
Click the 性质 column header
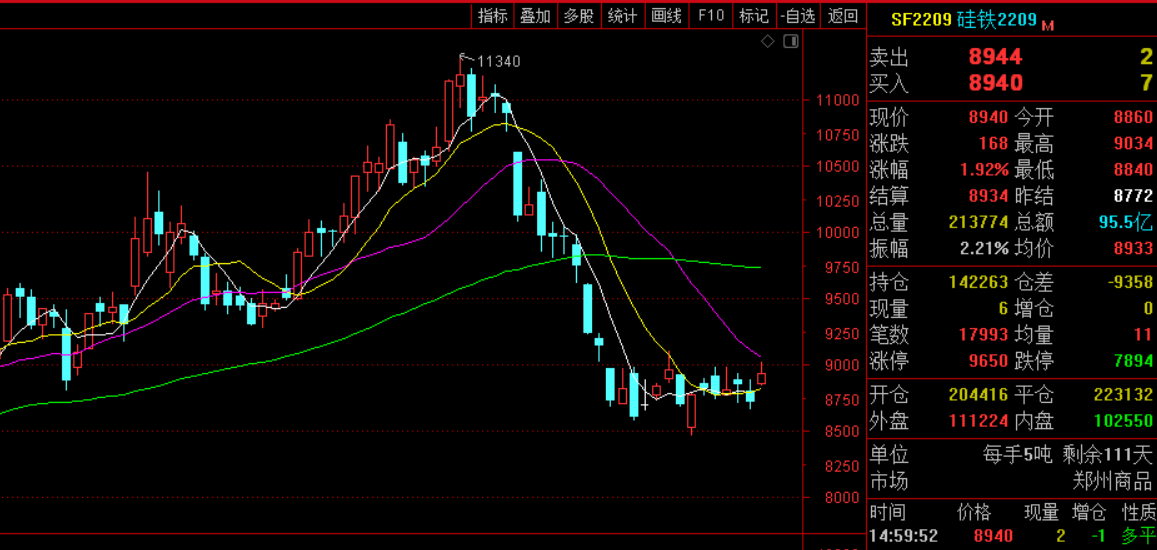(x=1137, y=512)
